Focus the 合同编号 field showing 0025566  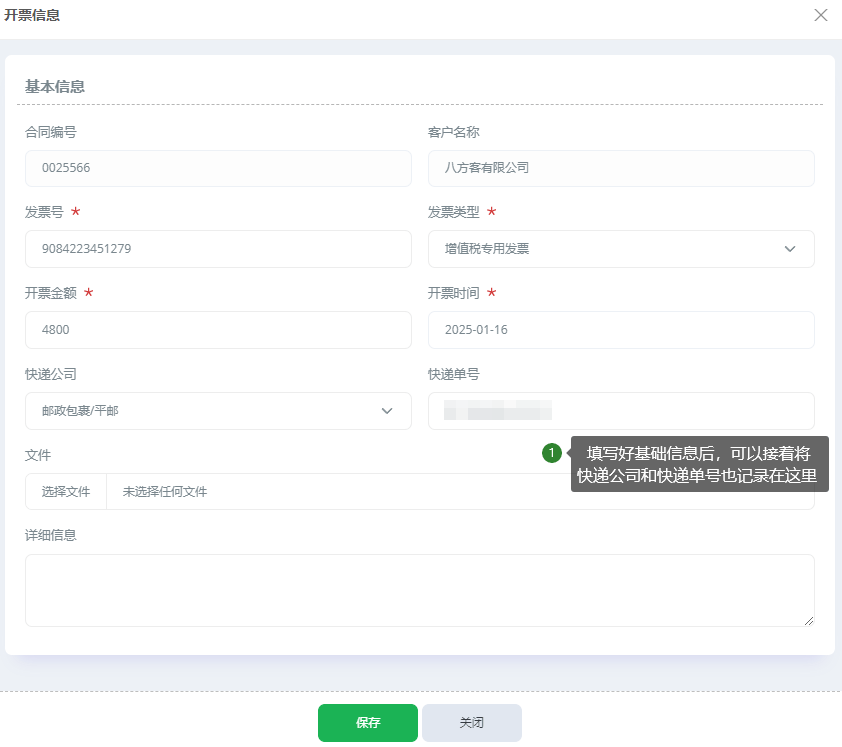pyautogui.click(x=217, y=168)
